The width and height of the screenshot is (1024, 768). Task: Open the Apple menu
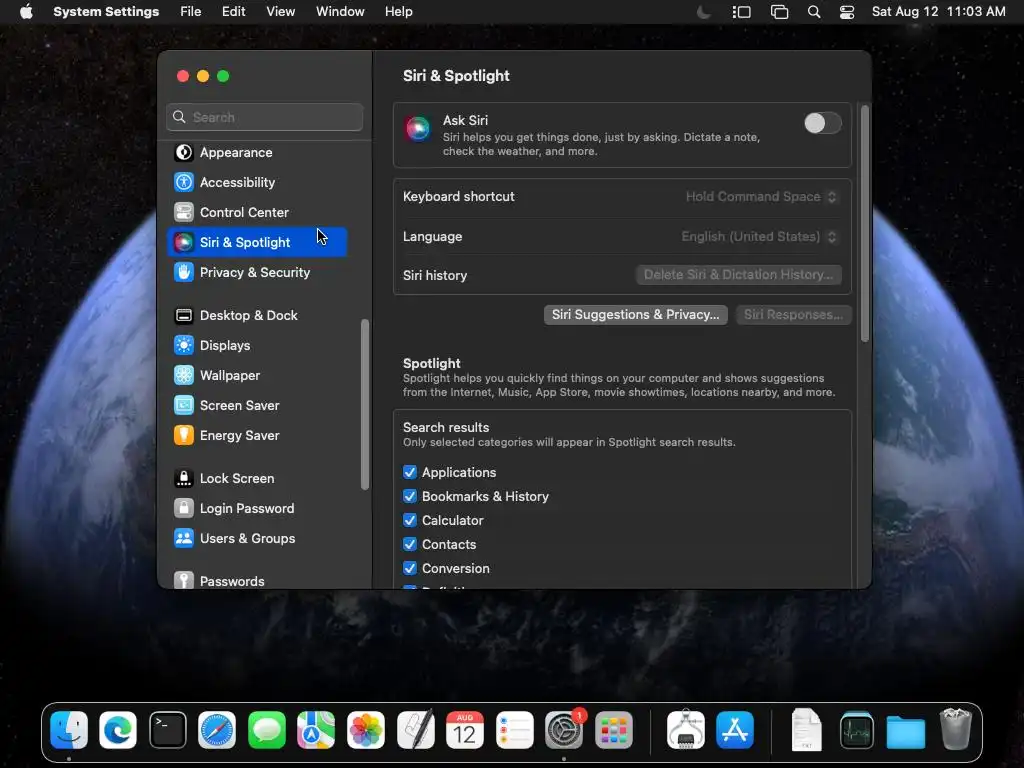coord(26,12)
